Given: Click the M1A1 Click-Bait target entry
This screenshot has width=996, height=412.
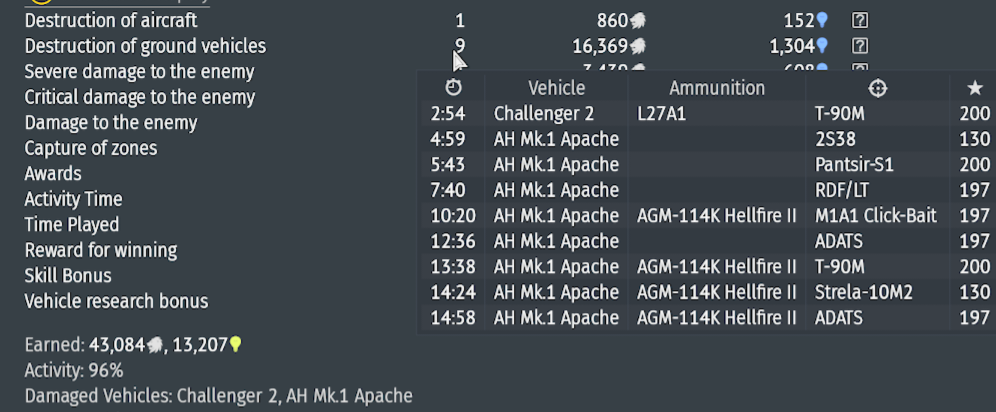Looking at the screenshot, I should click(876, 216).
